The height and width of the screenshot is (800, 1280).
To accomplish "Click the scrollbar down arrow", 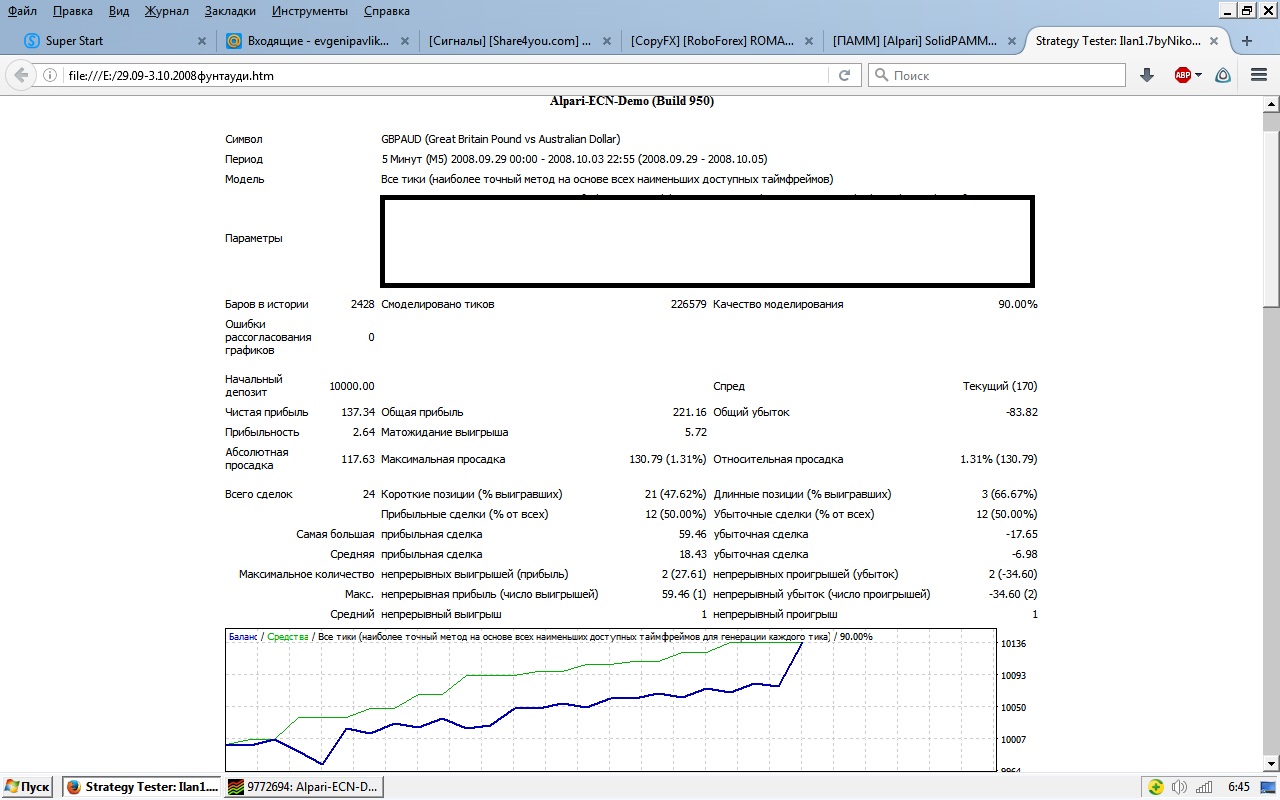I will tap(1271, 763).
